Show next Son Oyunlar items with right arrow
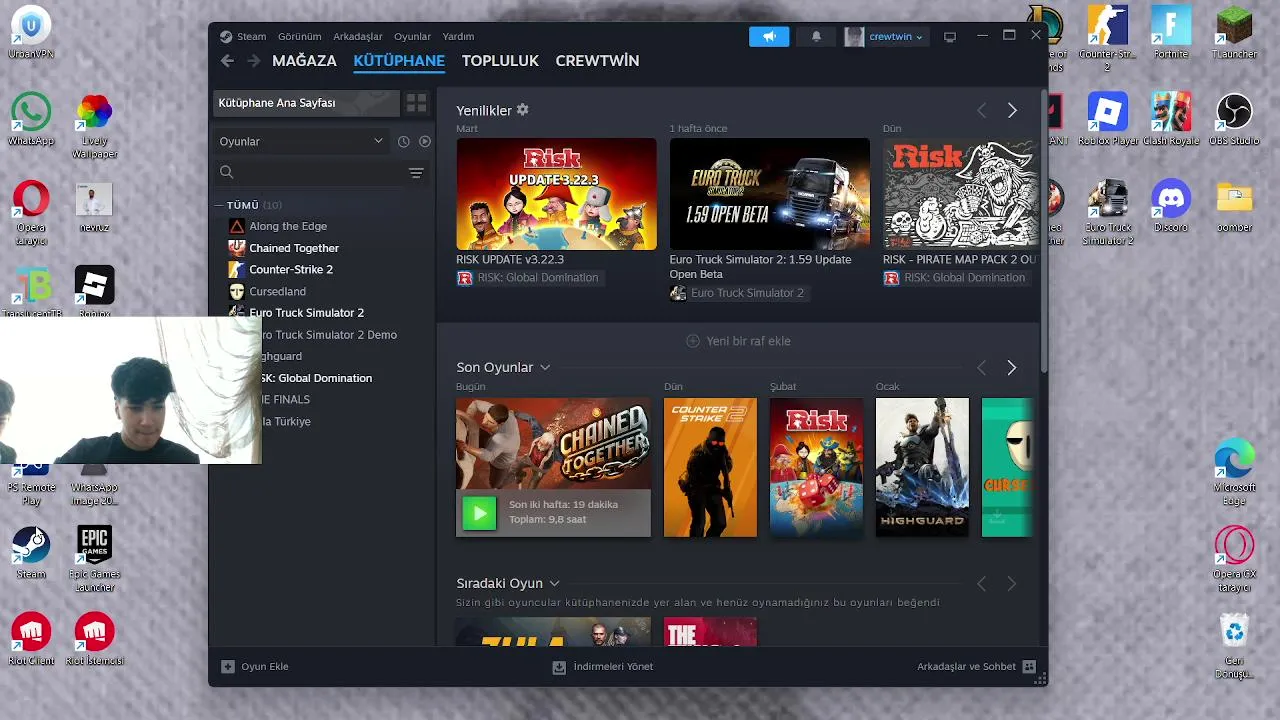The image size is (1280, 720). [1012, 368]
